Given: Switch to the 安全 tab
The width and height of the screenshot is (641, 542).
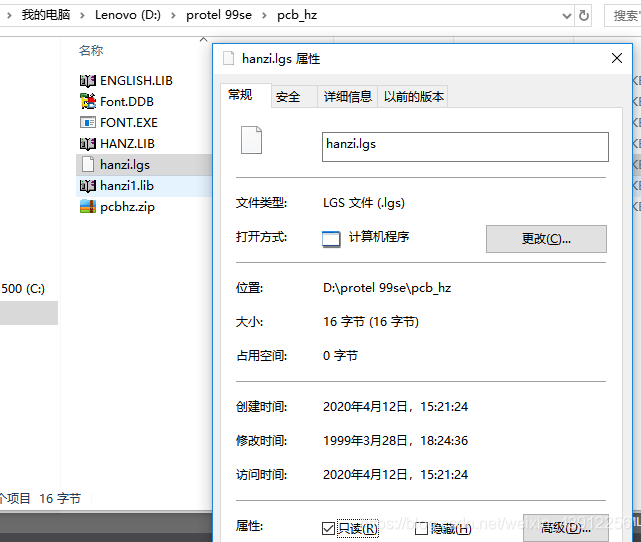Looking at the screenshot, I should (288, 97).
